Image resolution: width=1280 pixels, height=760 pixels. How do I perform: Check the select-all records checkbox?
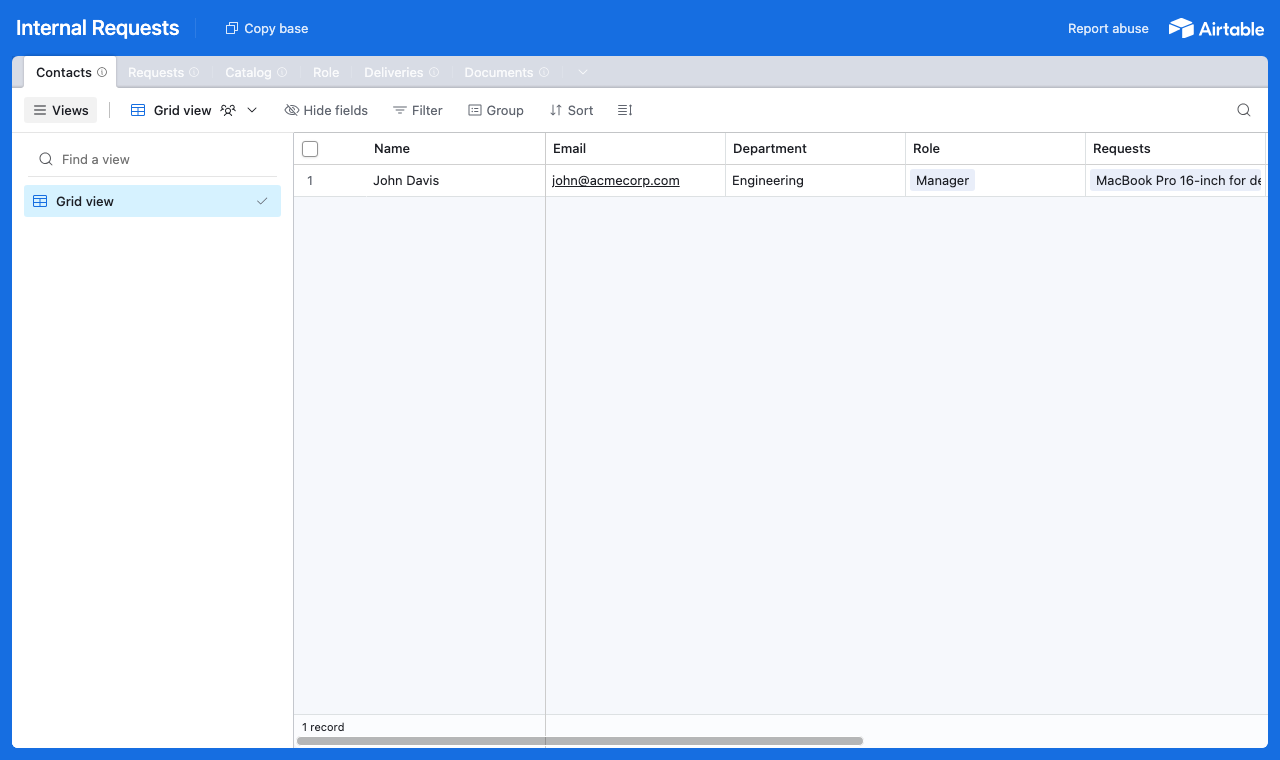click(x=310, y=149)
